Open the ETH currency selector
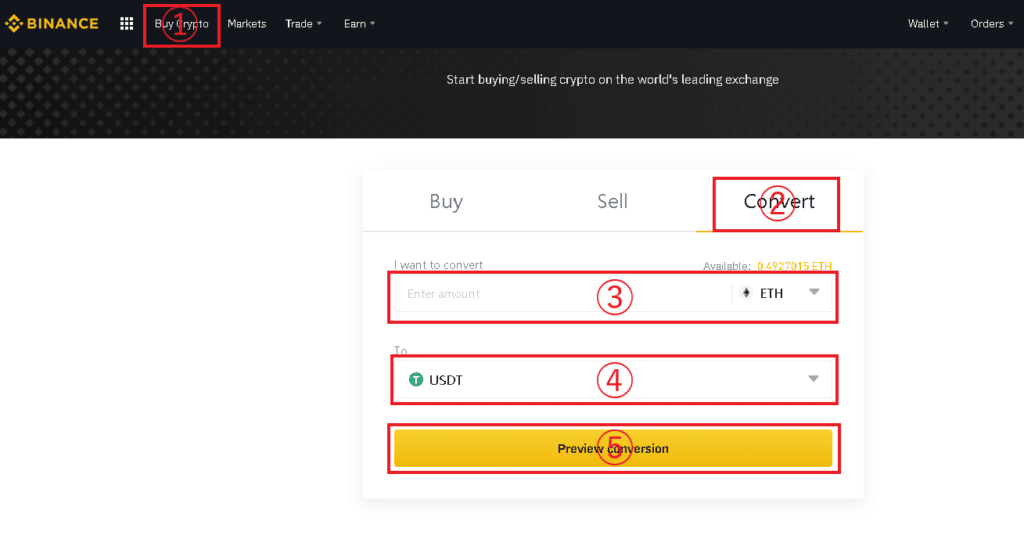1024x535 pixels. (782, 293)
